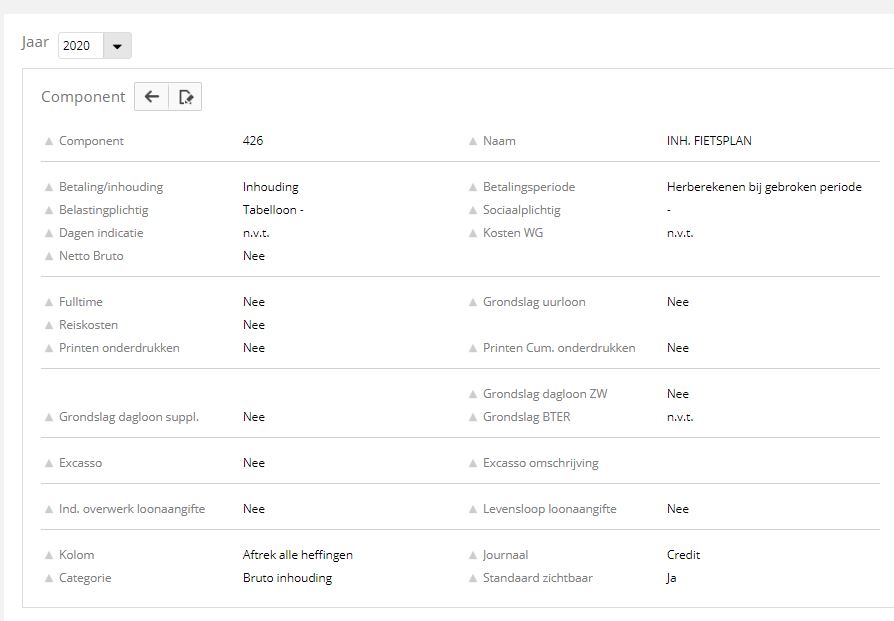Click the triangle icon beside Kolom
Screen dimensions: 894x621
pyautogui.click(x=49, y=555)
